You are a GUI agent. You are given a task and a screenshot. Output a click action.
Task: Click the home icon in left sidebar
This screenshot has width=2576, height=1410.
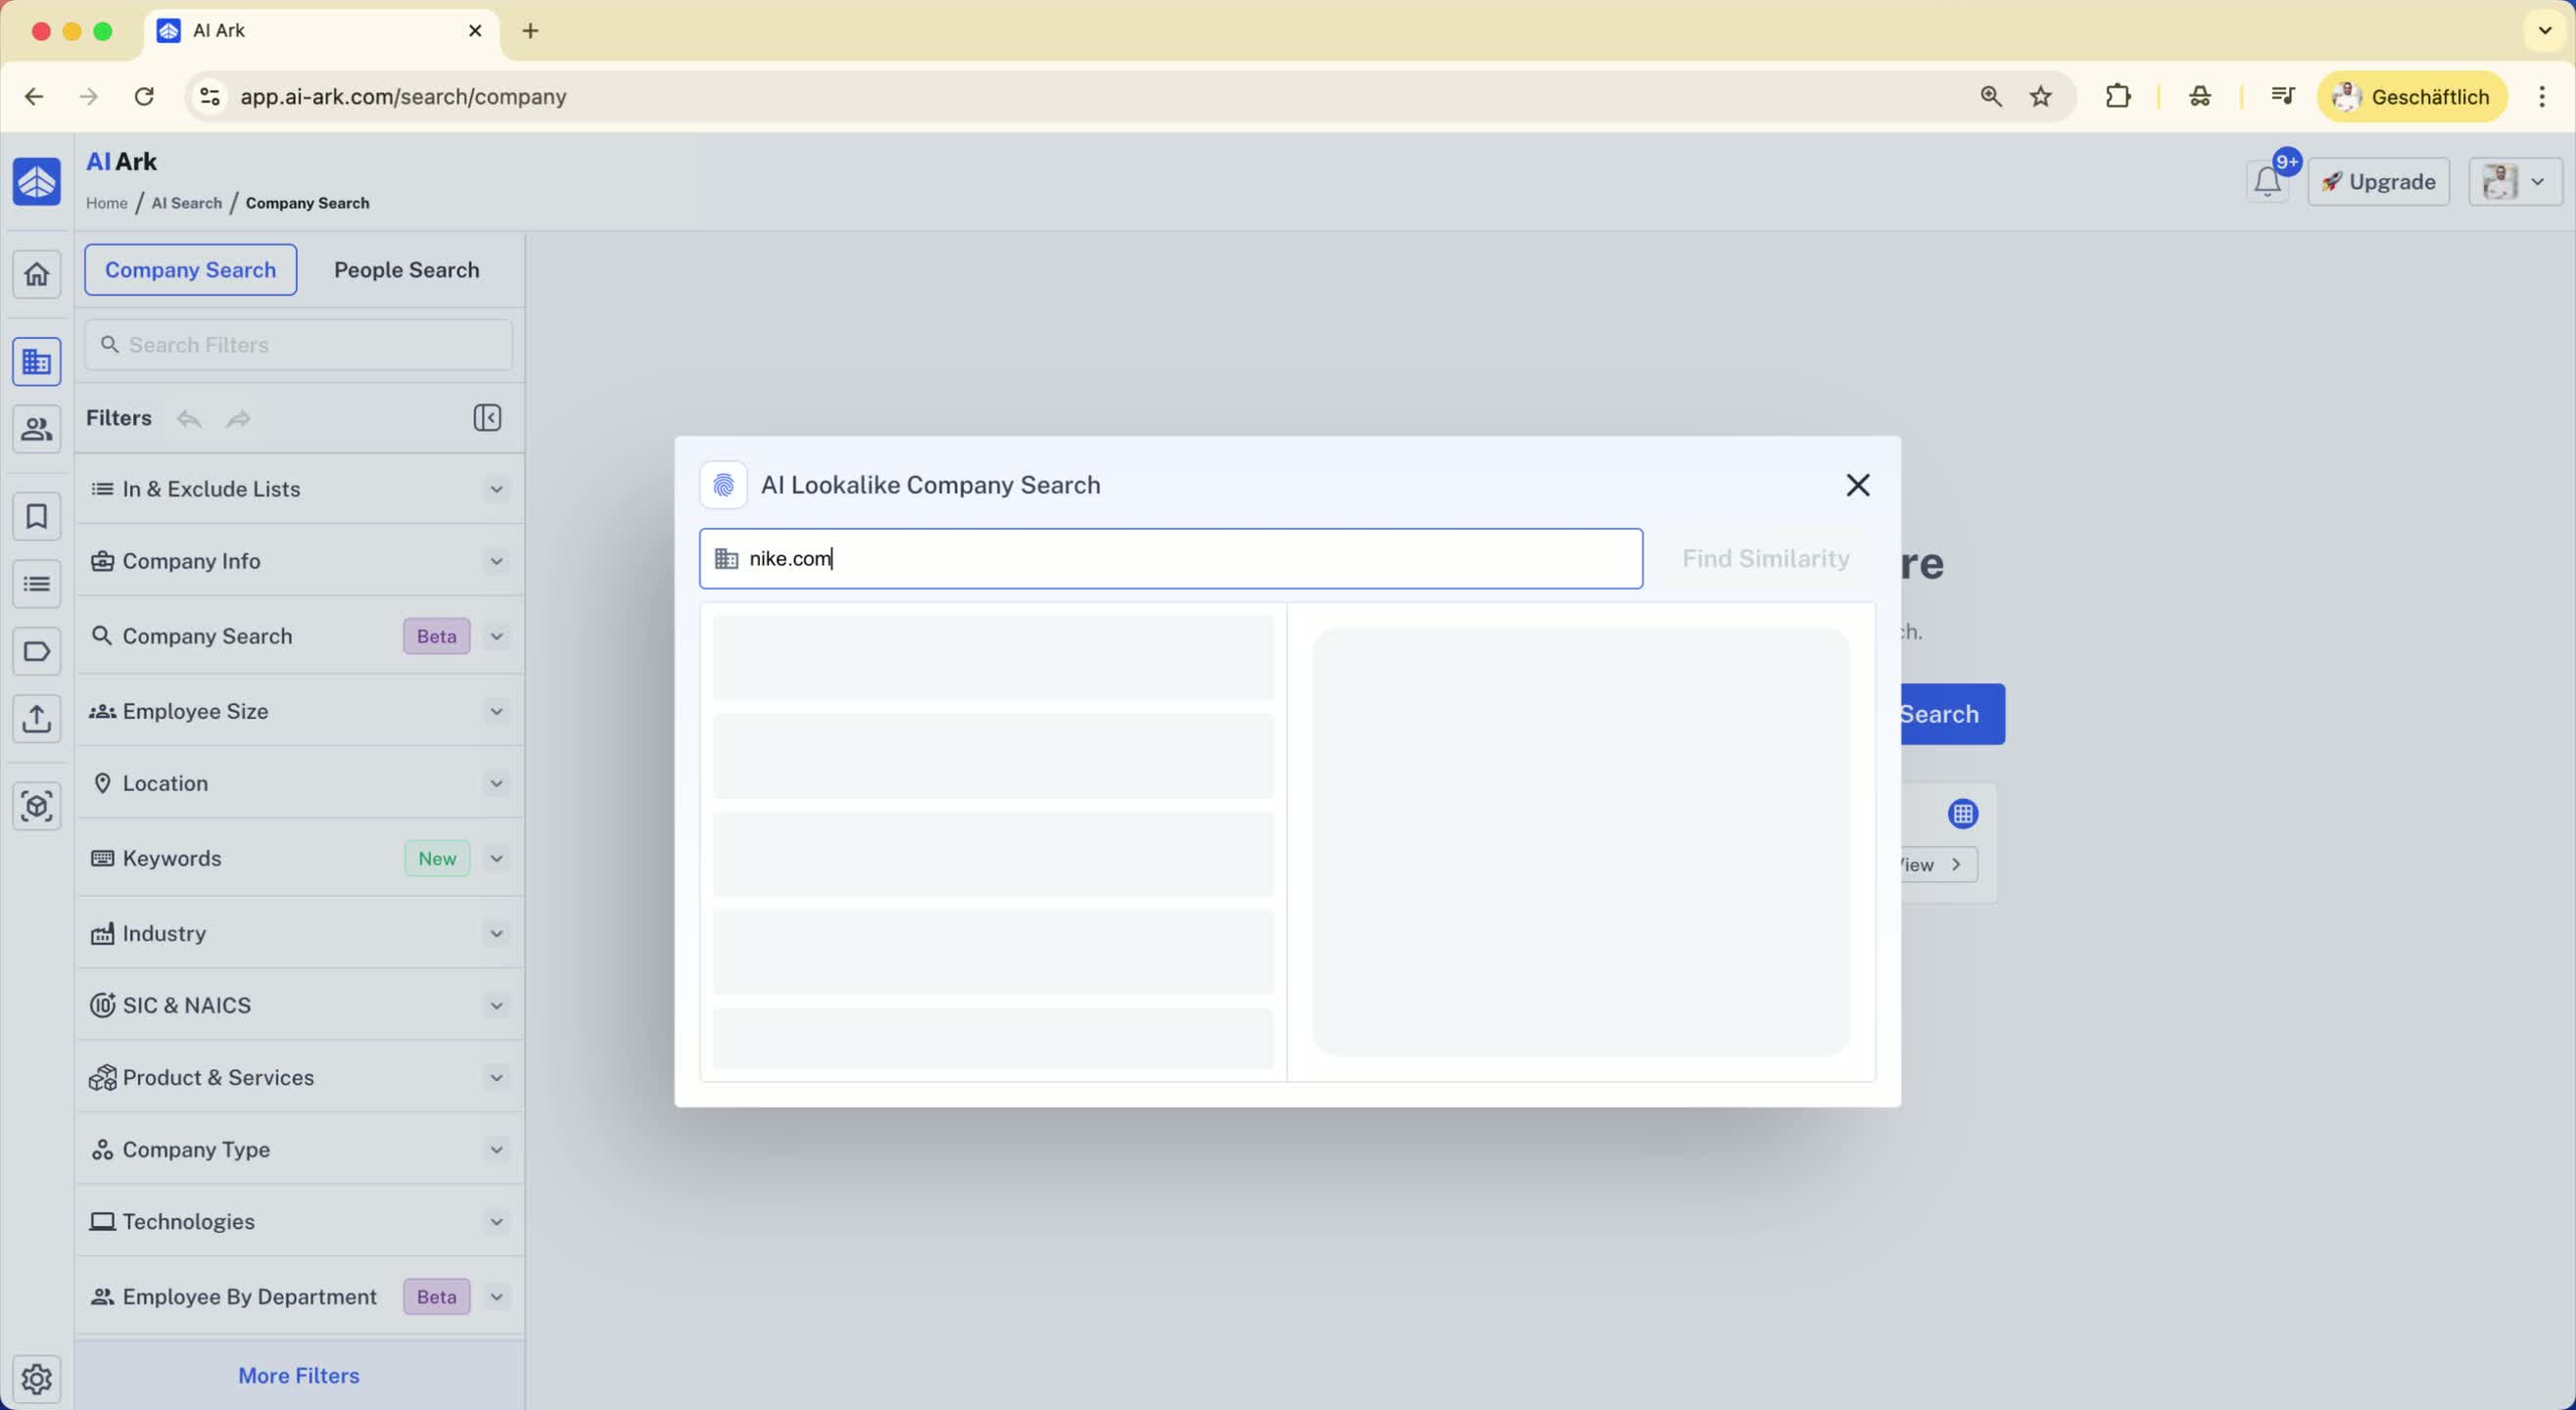[37, 274]
